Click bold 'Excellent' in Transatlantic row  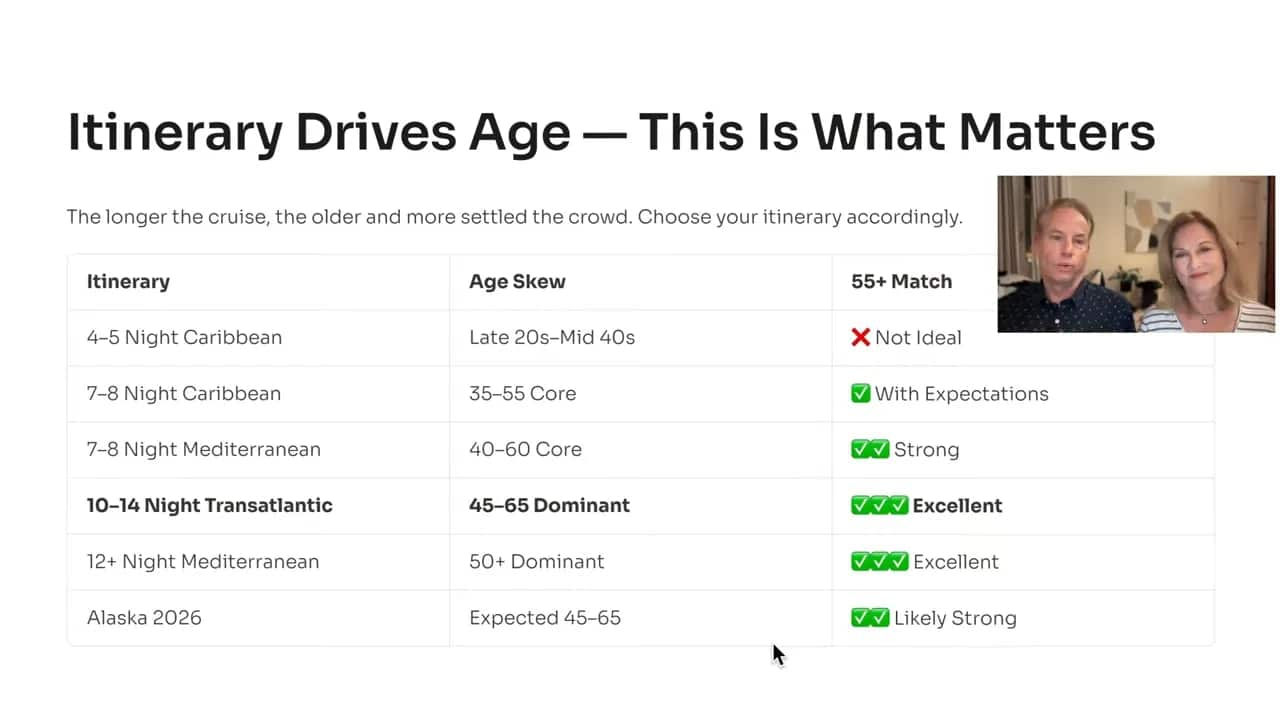[958, 506]
